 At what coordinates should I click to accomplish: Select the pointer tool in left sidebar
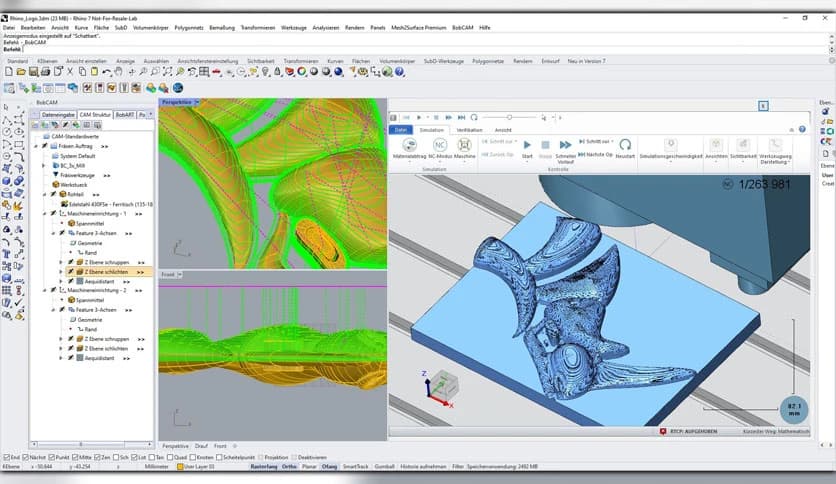pos(6,108)
